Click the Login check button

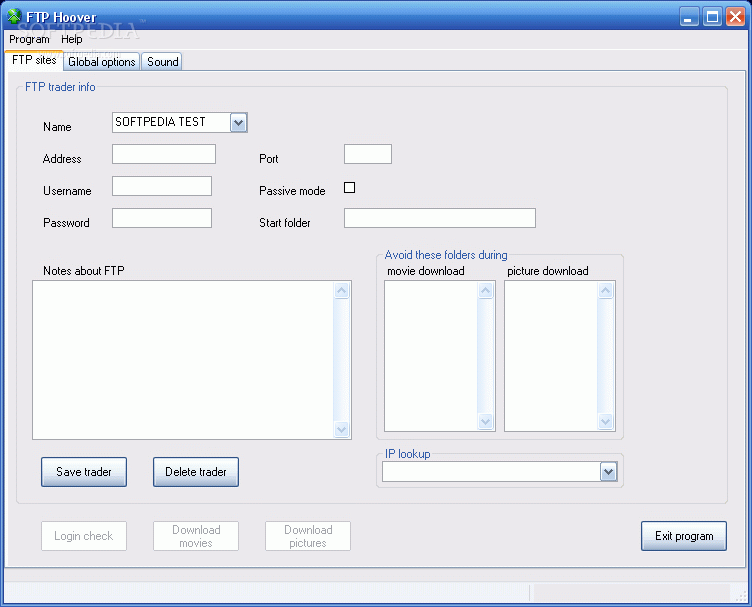click(x=84, y=536)
